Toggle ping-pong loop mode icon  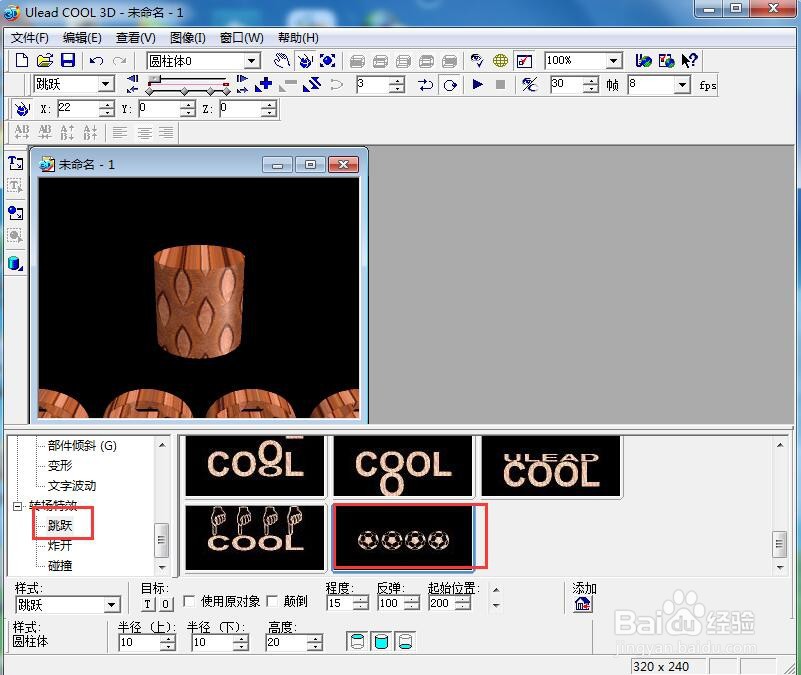[x=425, y=84]
